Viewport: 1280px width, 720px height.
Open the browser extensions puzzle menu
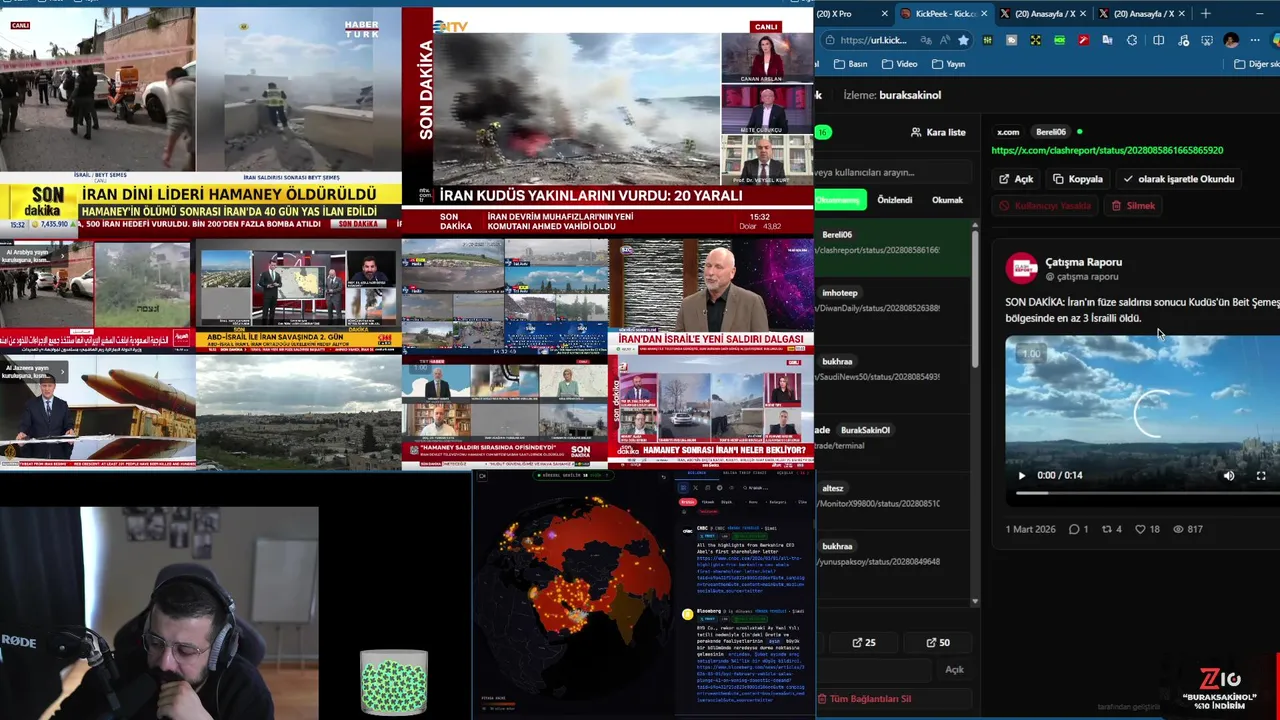pos(1132,40)
